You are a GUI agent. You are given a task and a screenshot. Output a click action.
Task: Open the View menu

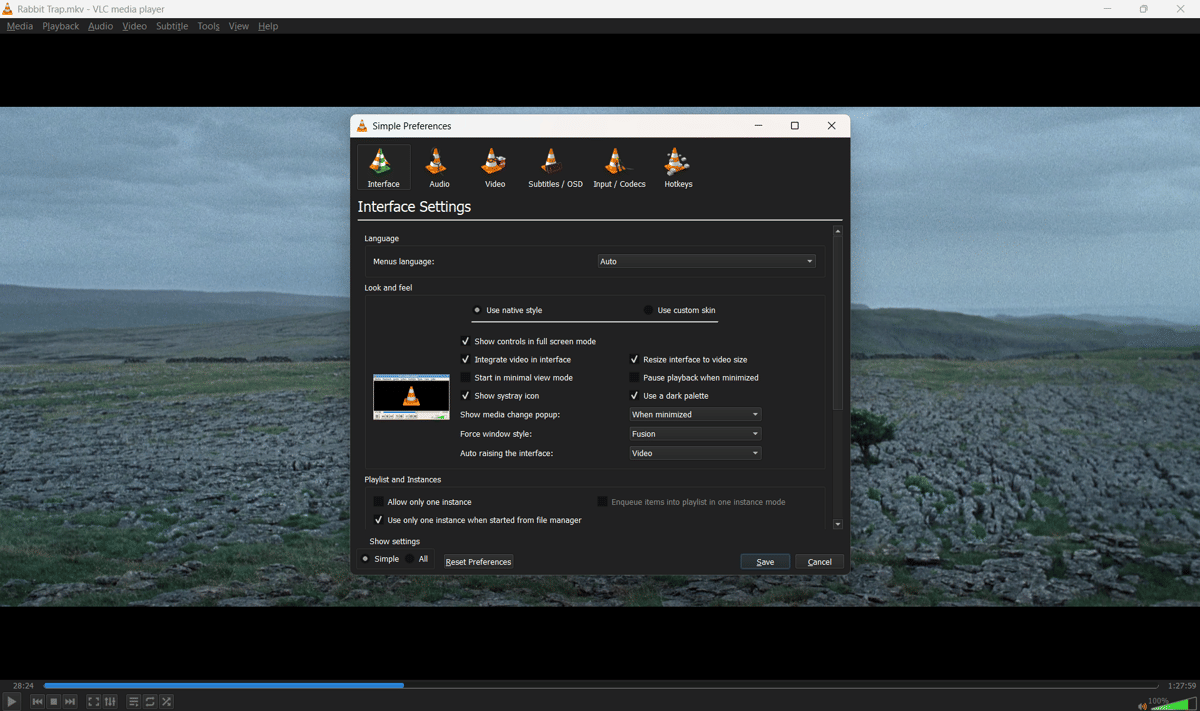(238, 26)
